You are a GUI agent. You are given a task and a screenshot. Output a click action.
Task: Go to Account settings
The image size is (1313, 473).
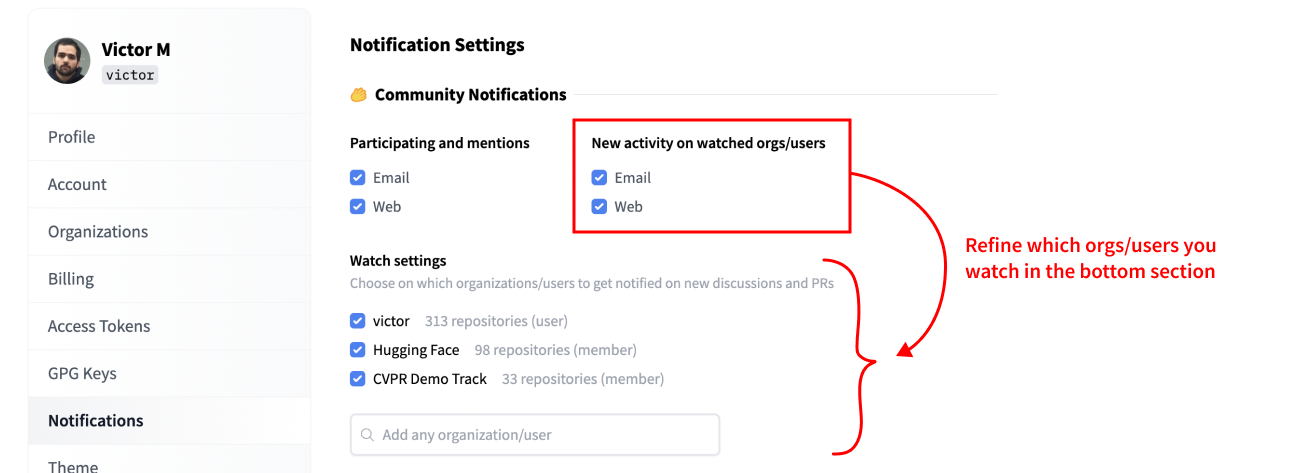coord(77,184)
